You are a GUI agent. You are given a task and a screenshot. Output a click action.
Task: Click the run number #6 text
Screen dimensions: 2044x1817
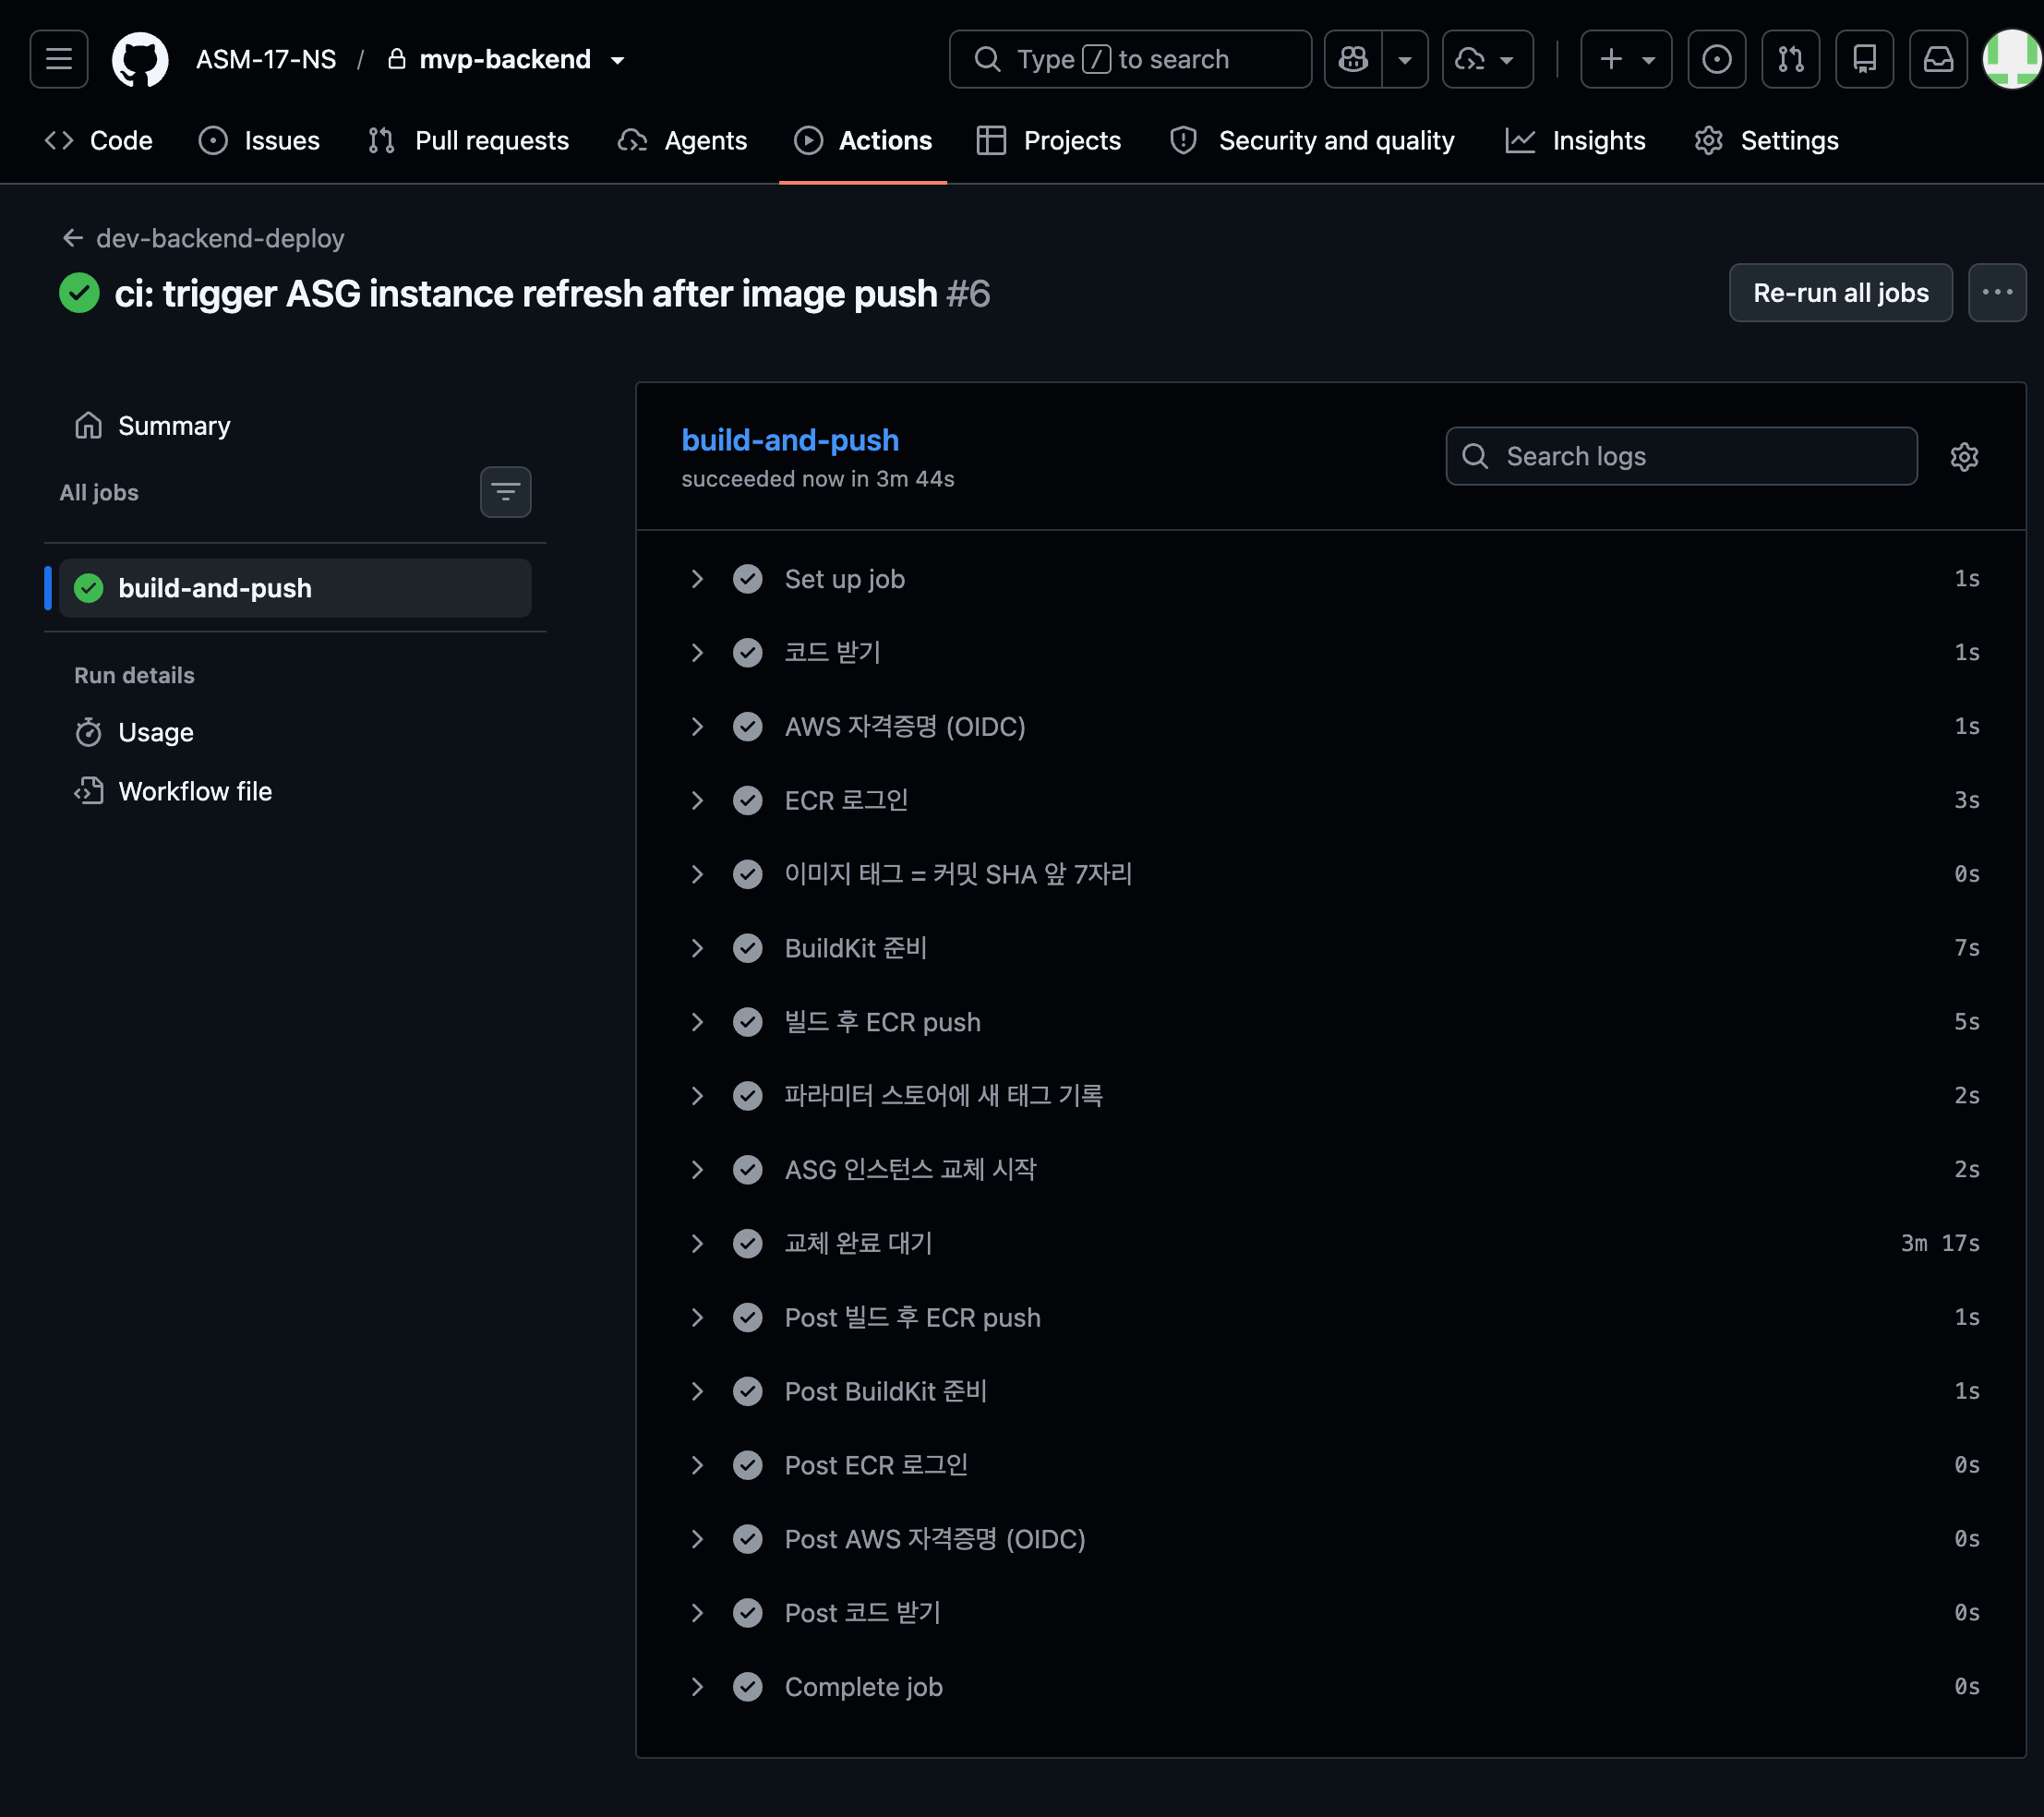pos(968,294)
